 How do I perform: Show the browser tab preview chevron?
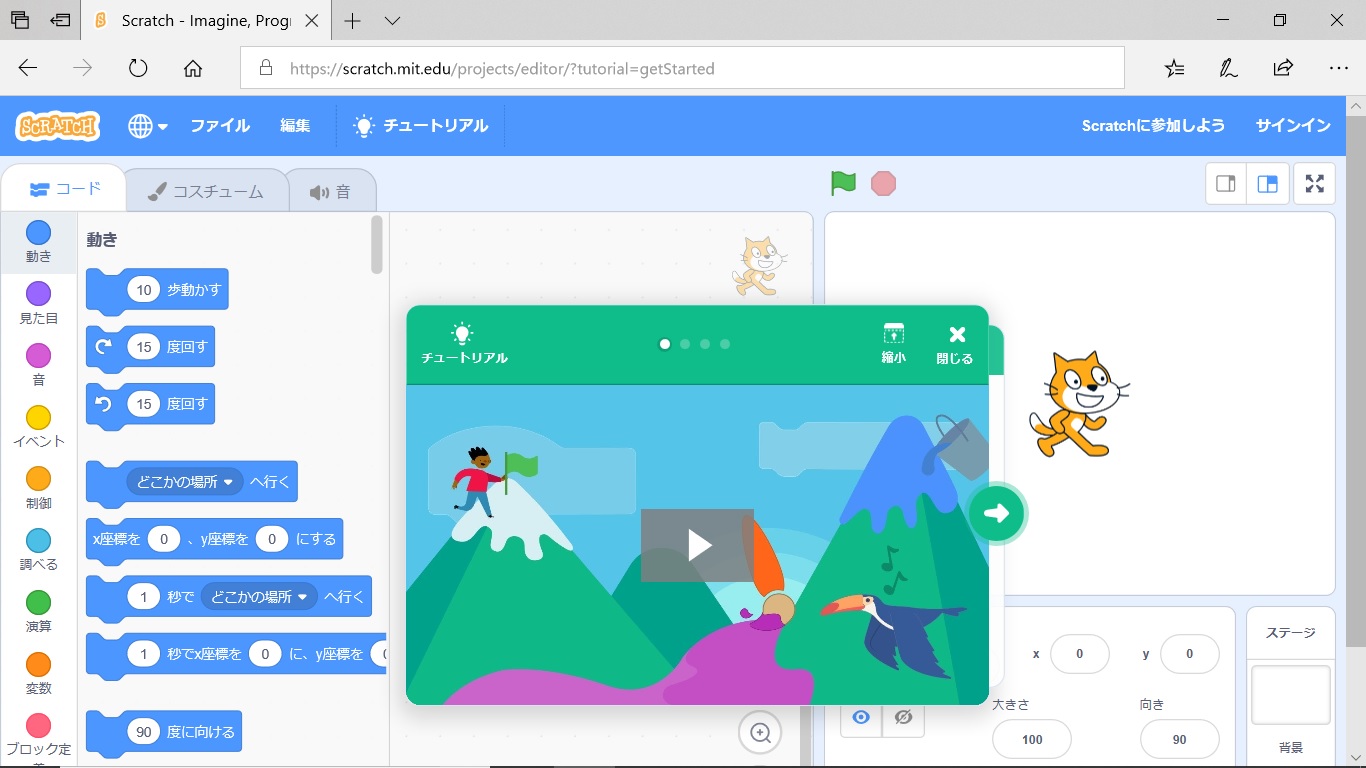click(392, 21)
